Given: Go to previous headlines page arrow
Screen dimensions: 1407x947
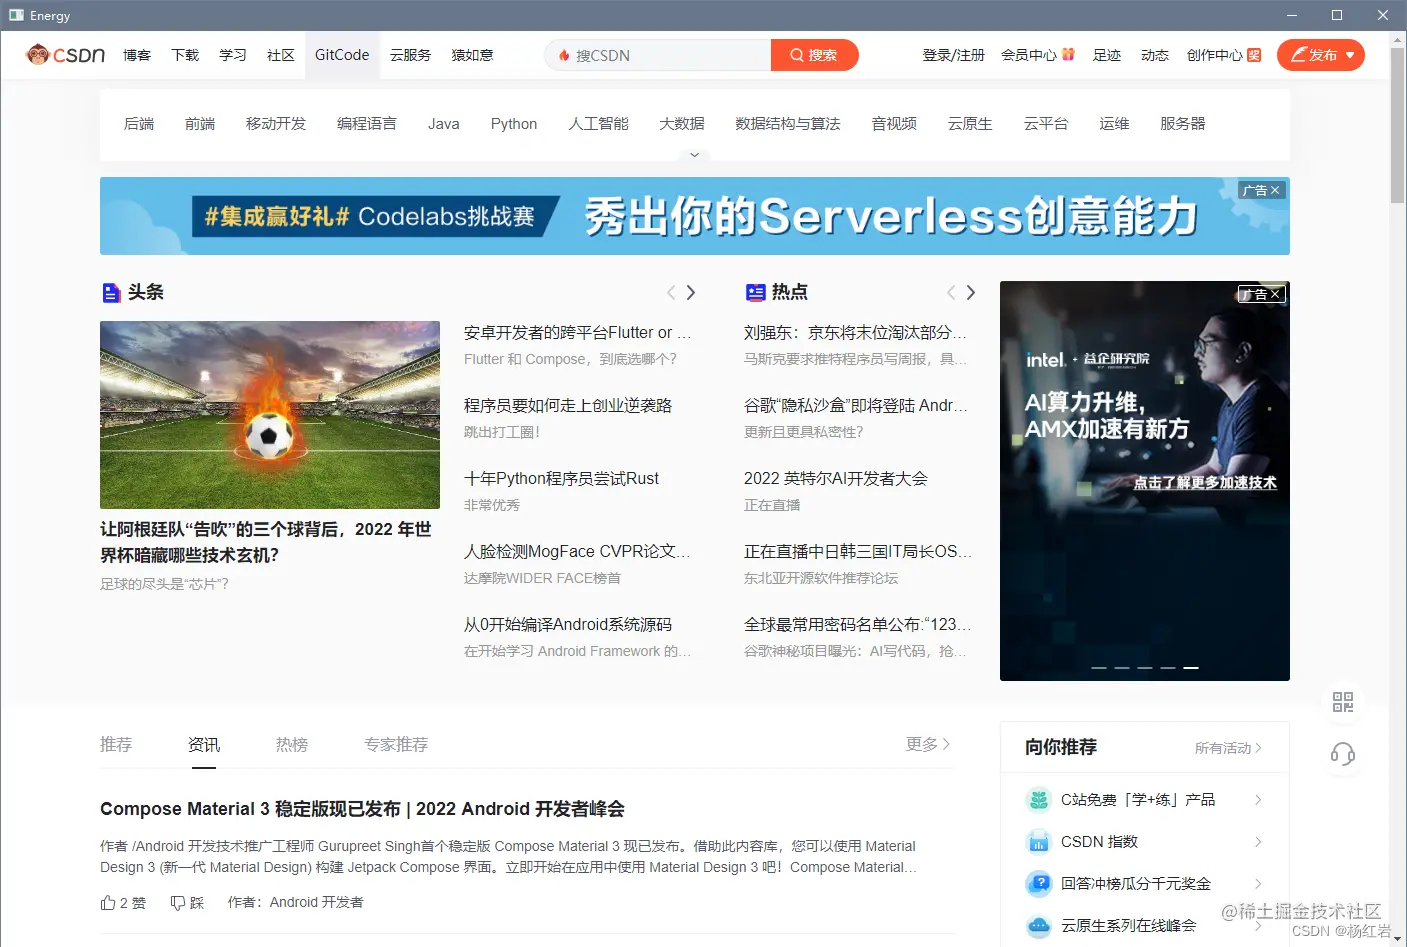Looking at the screenshot, I should pos(671,292).
